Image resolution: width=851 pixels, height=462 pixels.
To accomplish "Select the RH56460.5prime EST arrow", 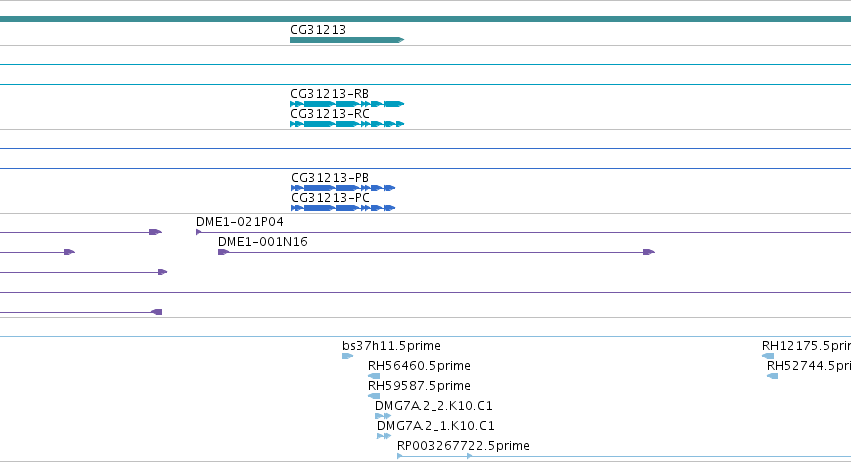I will (374, 376).
